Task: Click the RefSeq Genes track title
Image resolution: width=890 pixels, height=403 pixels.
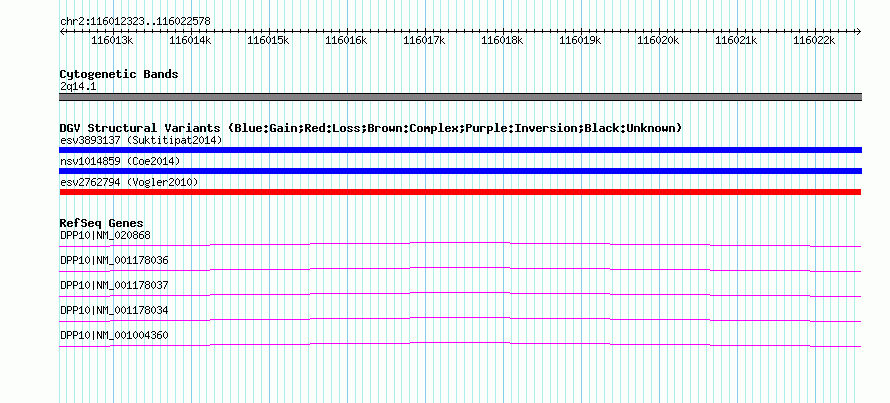Action: click(102, 224)
